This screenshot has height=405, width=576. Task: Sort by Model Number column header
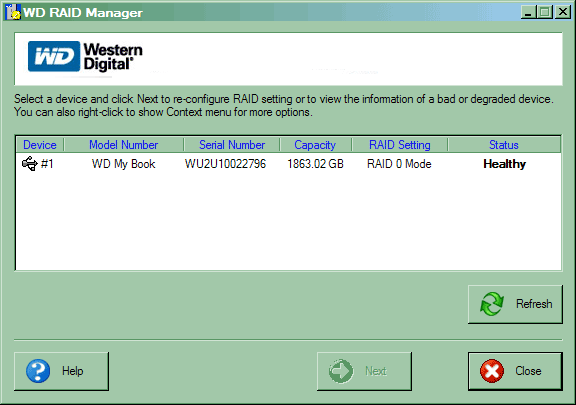(x=123, y=145)
